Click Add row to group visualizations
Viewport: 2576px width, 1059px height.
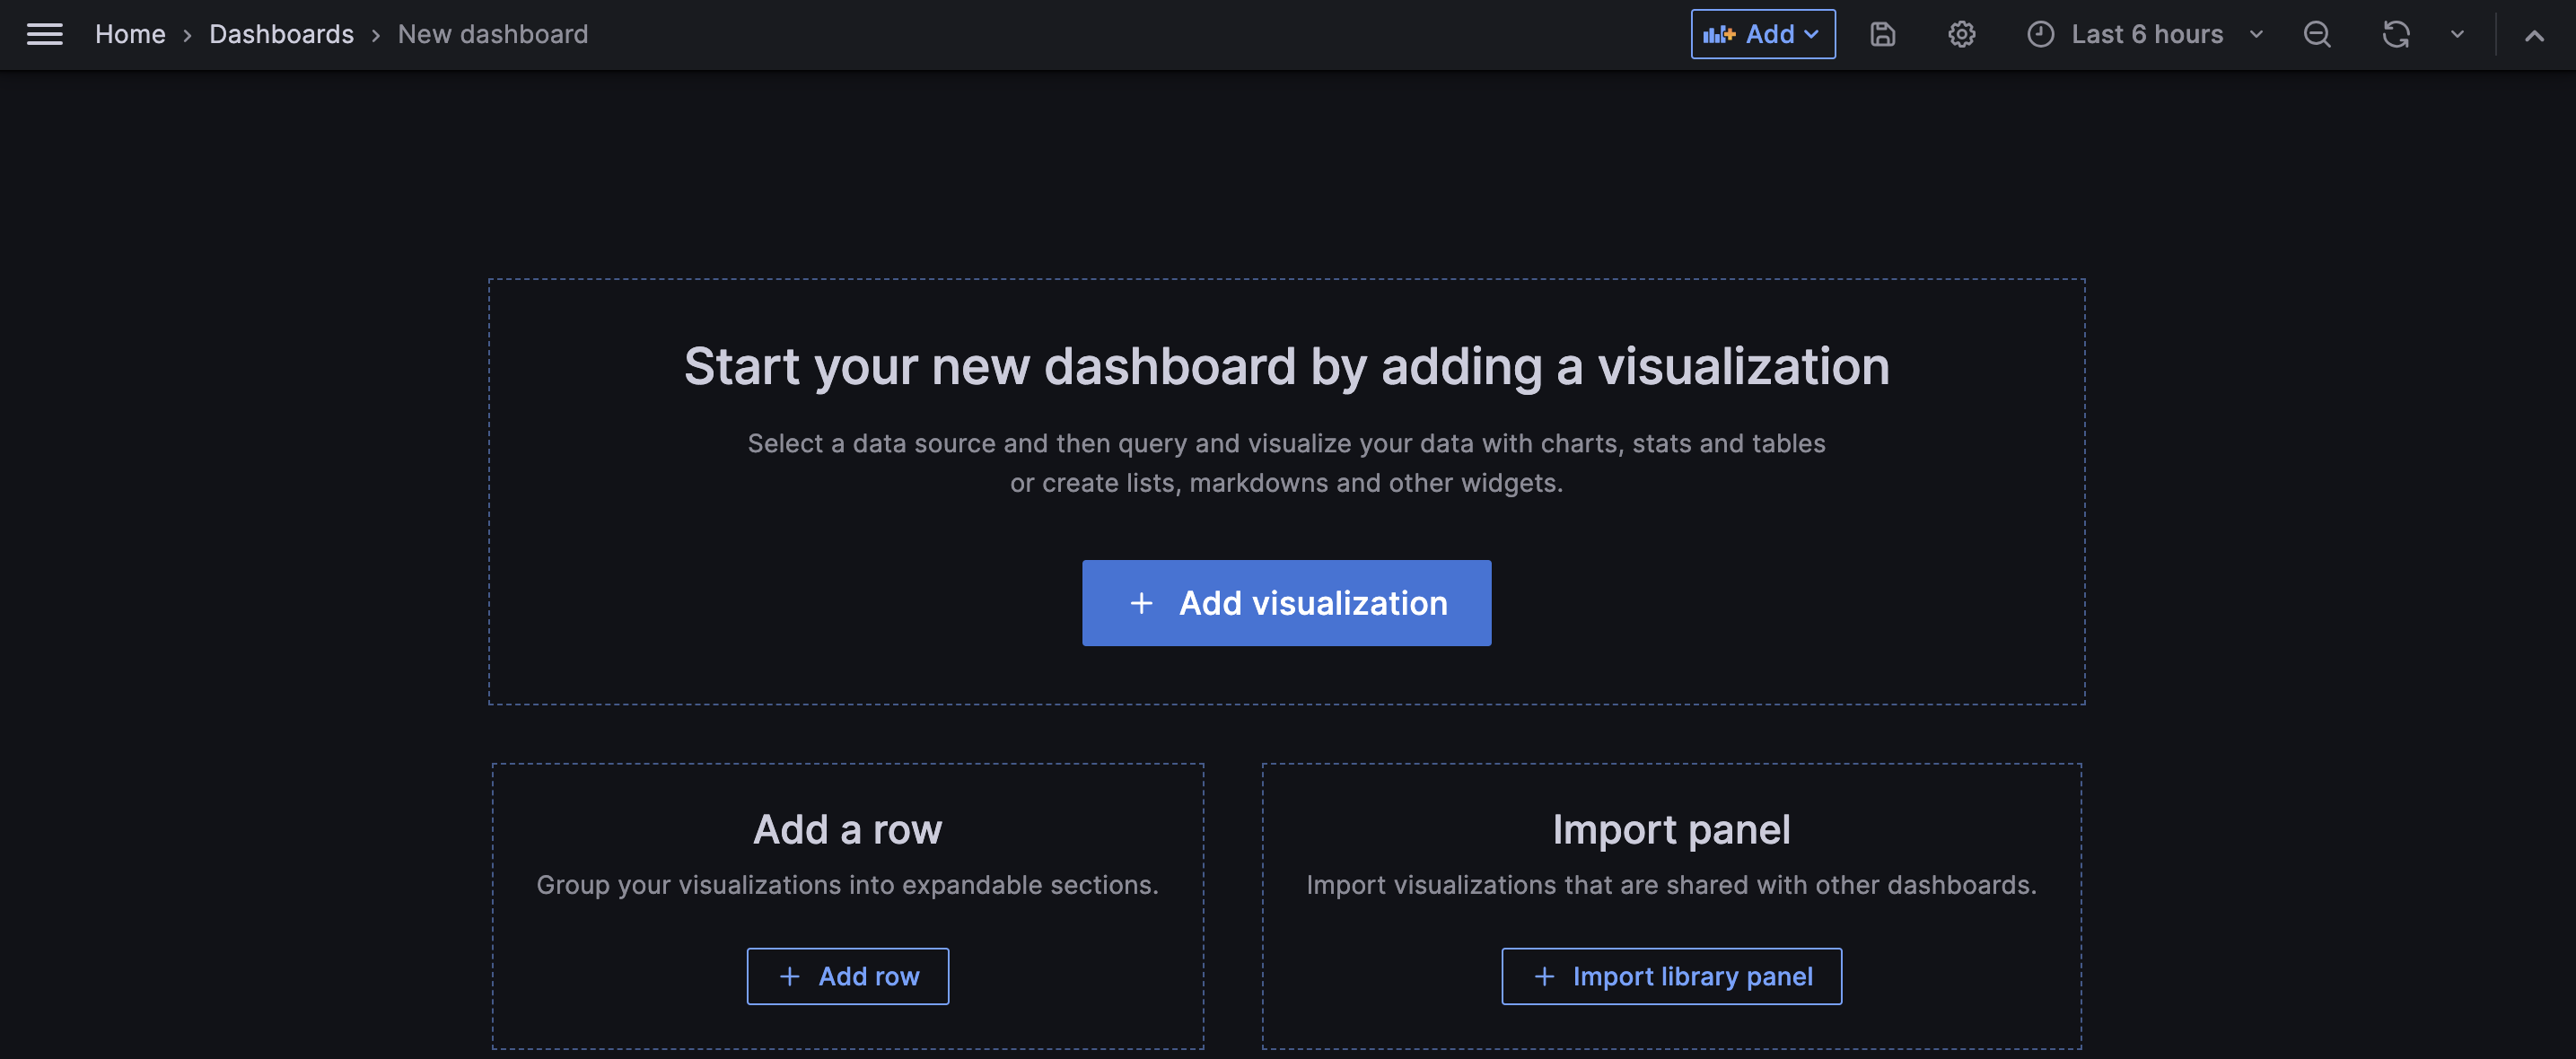pos(847,975)
